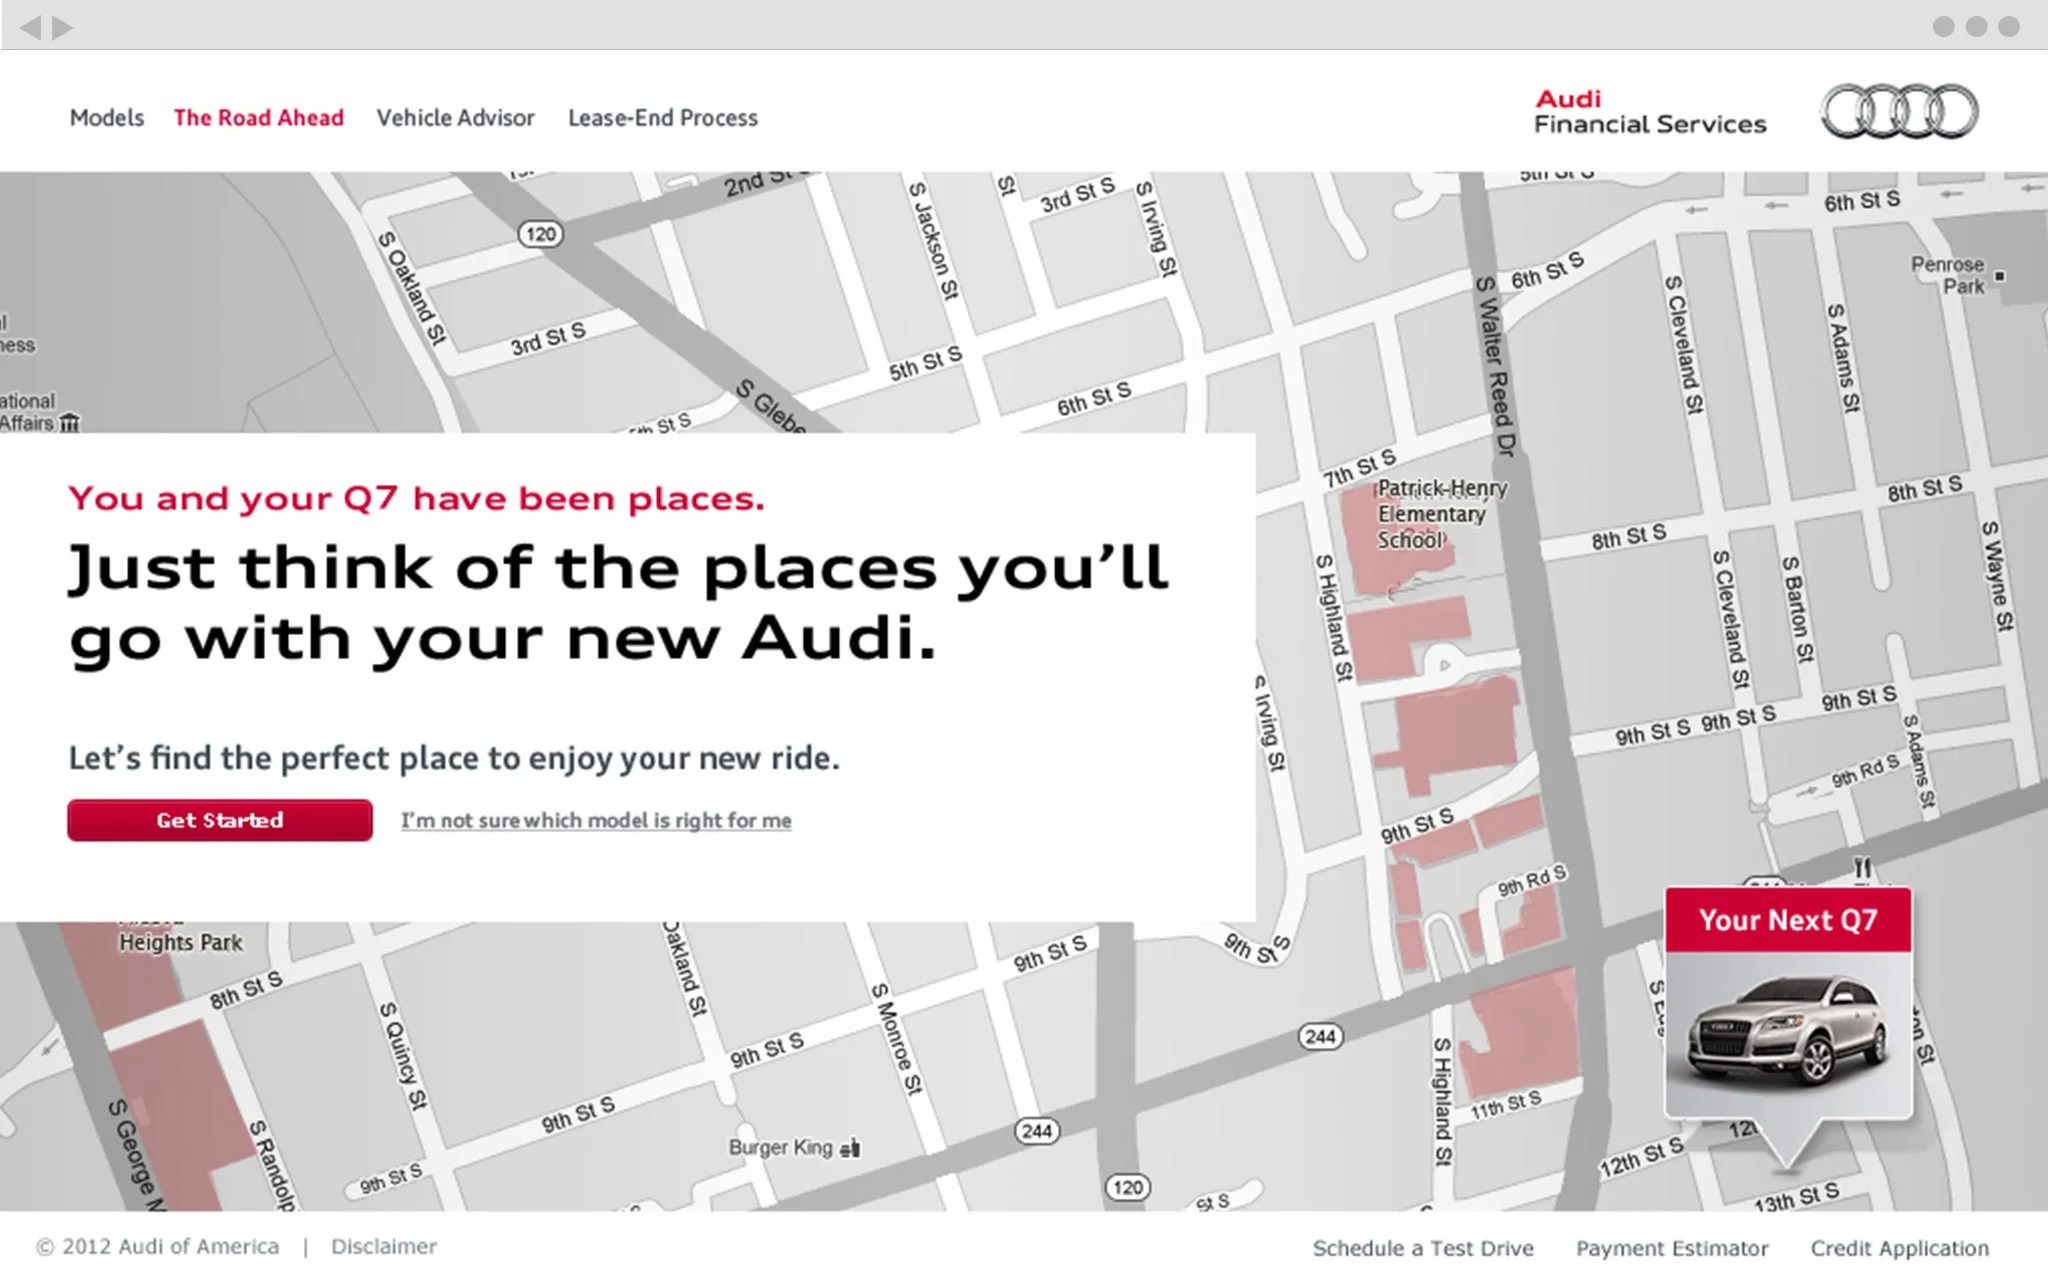The width and height of the screenshot is (2048, 1285).
Task: Click the 7th St S label
Action: coord(1359,468)
